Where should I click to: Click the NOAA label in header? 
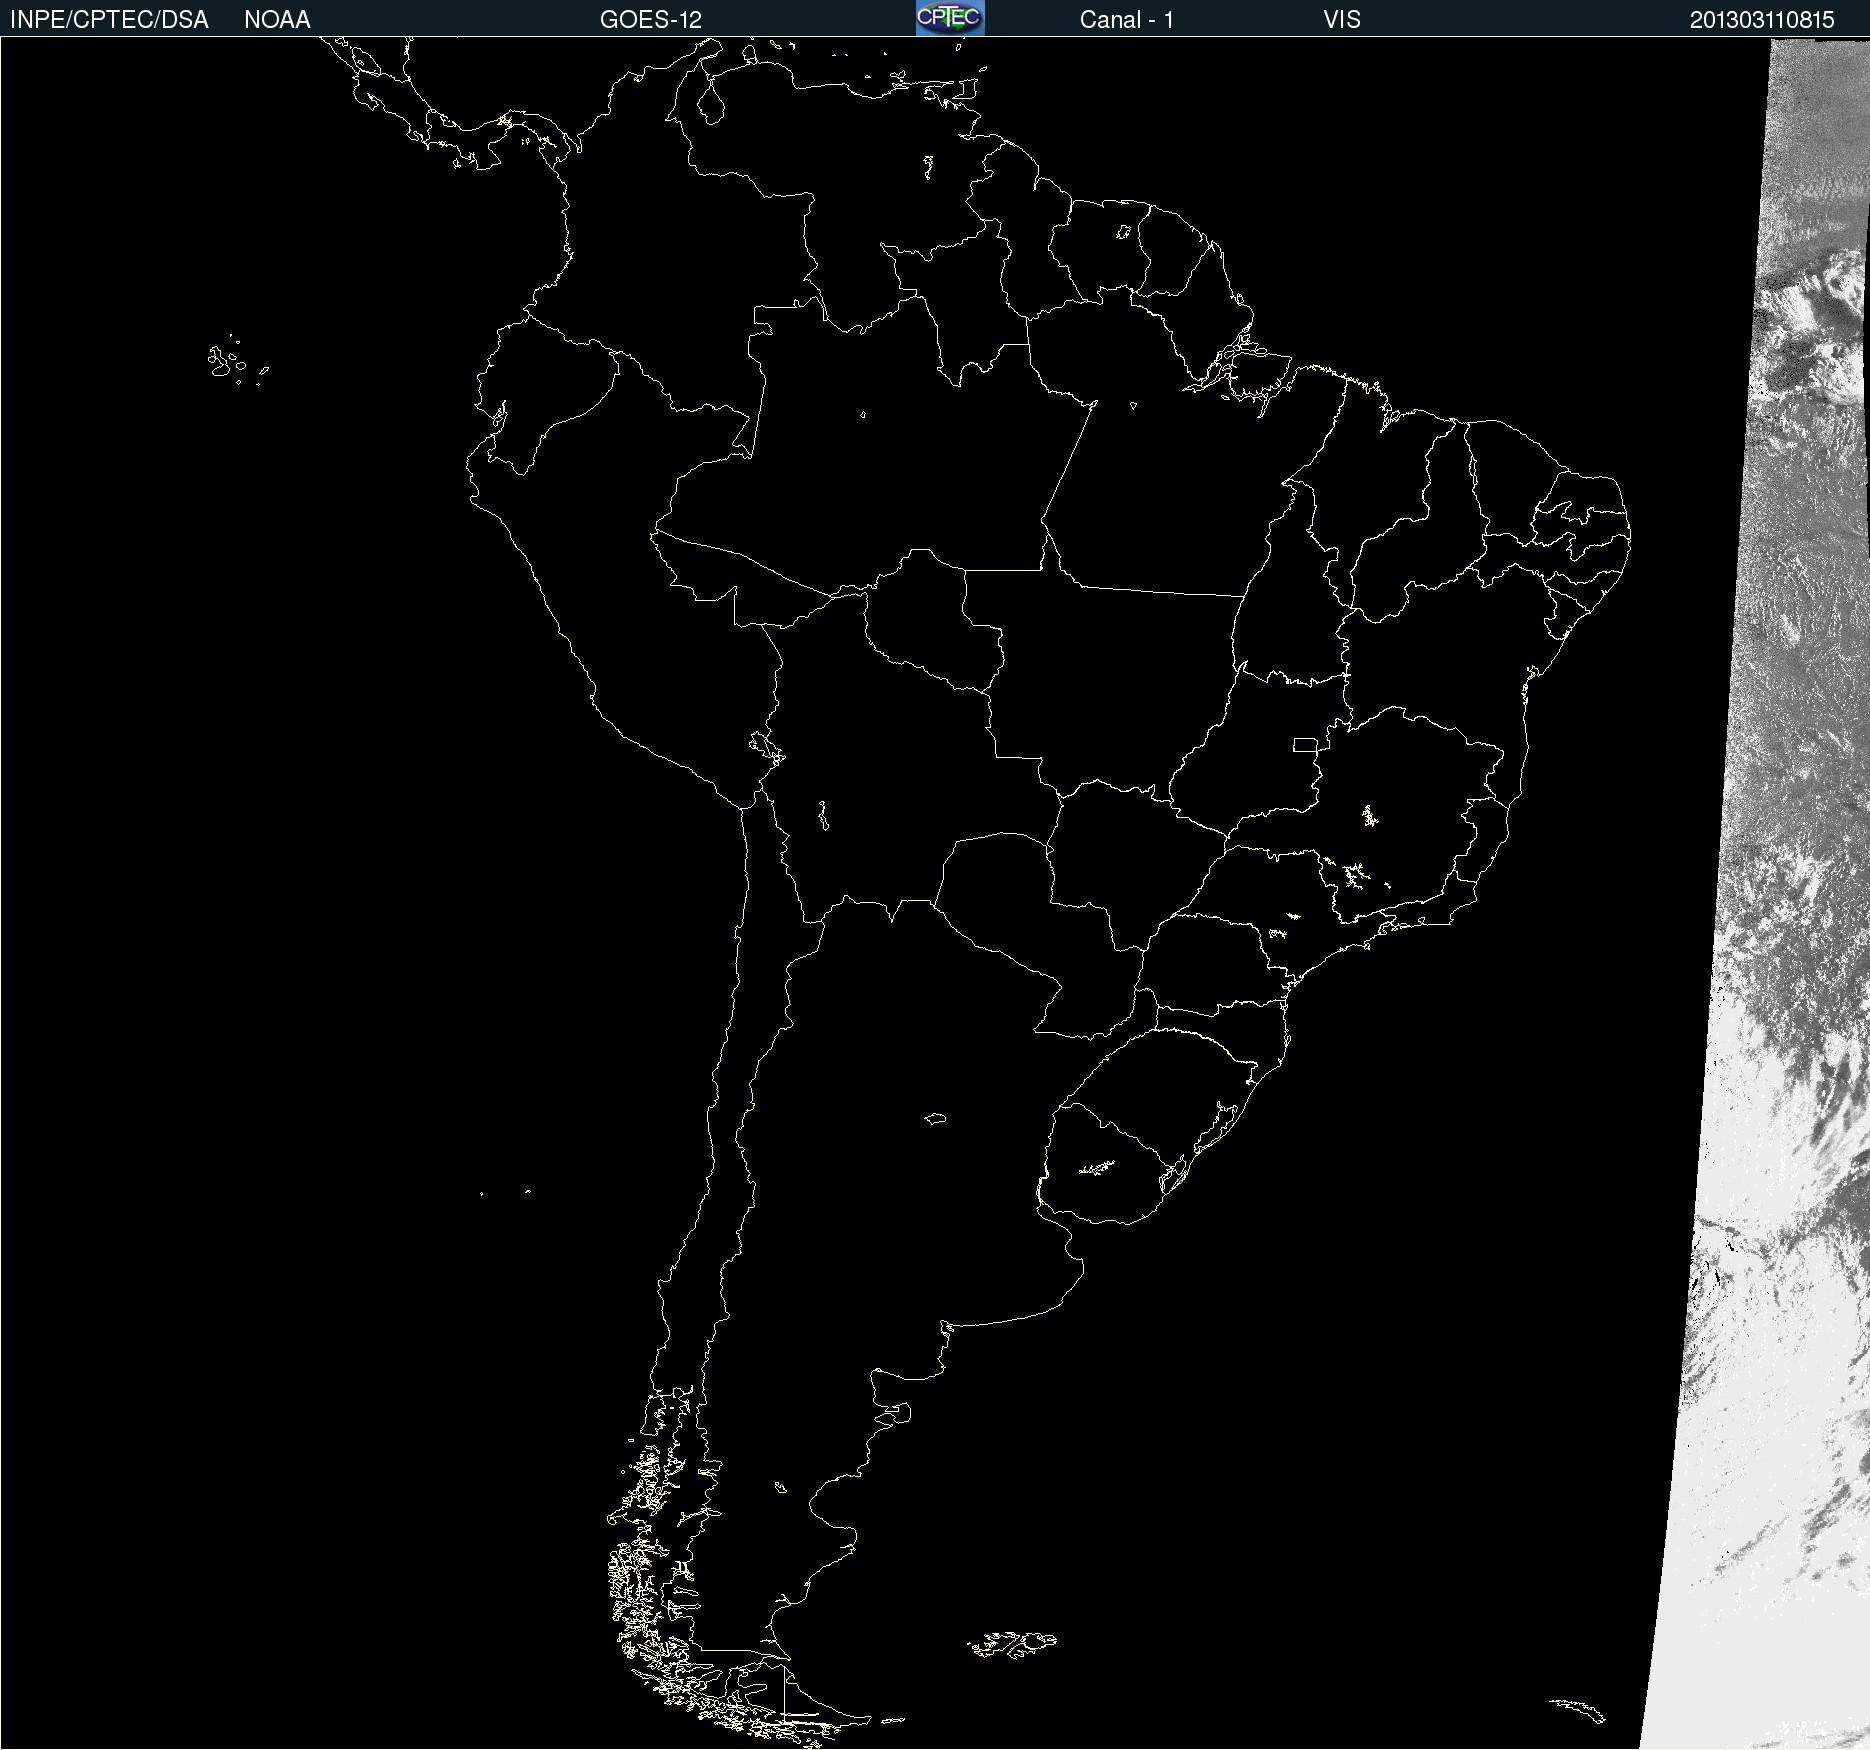point(277,20)
